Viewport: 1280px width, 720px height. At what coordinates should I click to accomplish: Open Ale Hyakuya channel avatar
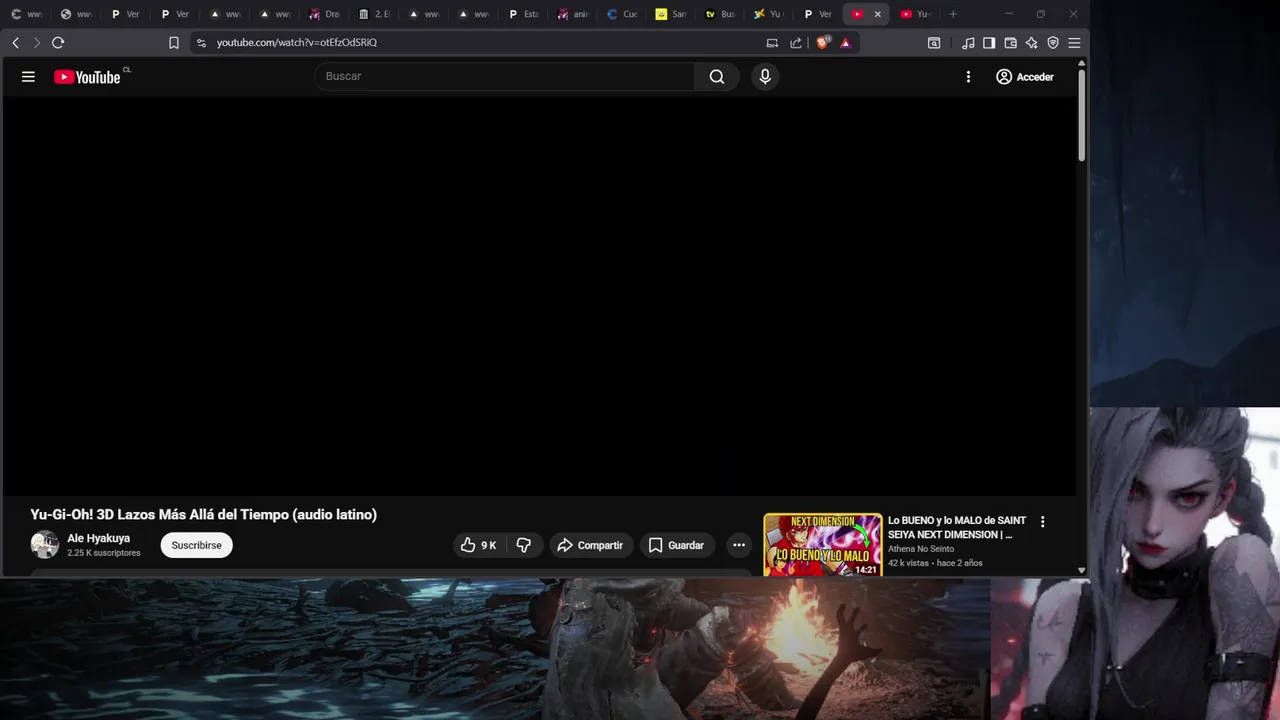[45, 545]
